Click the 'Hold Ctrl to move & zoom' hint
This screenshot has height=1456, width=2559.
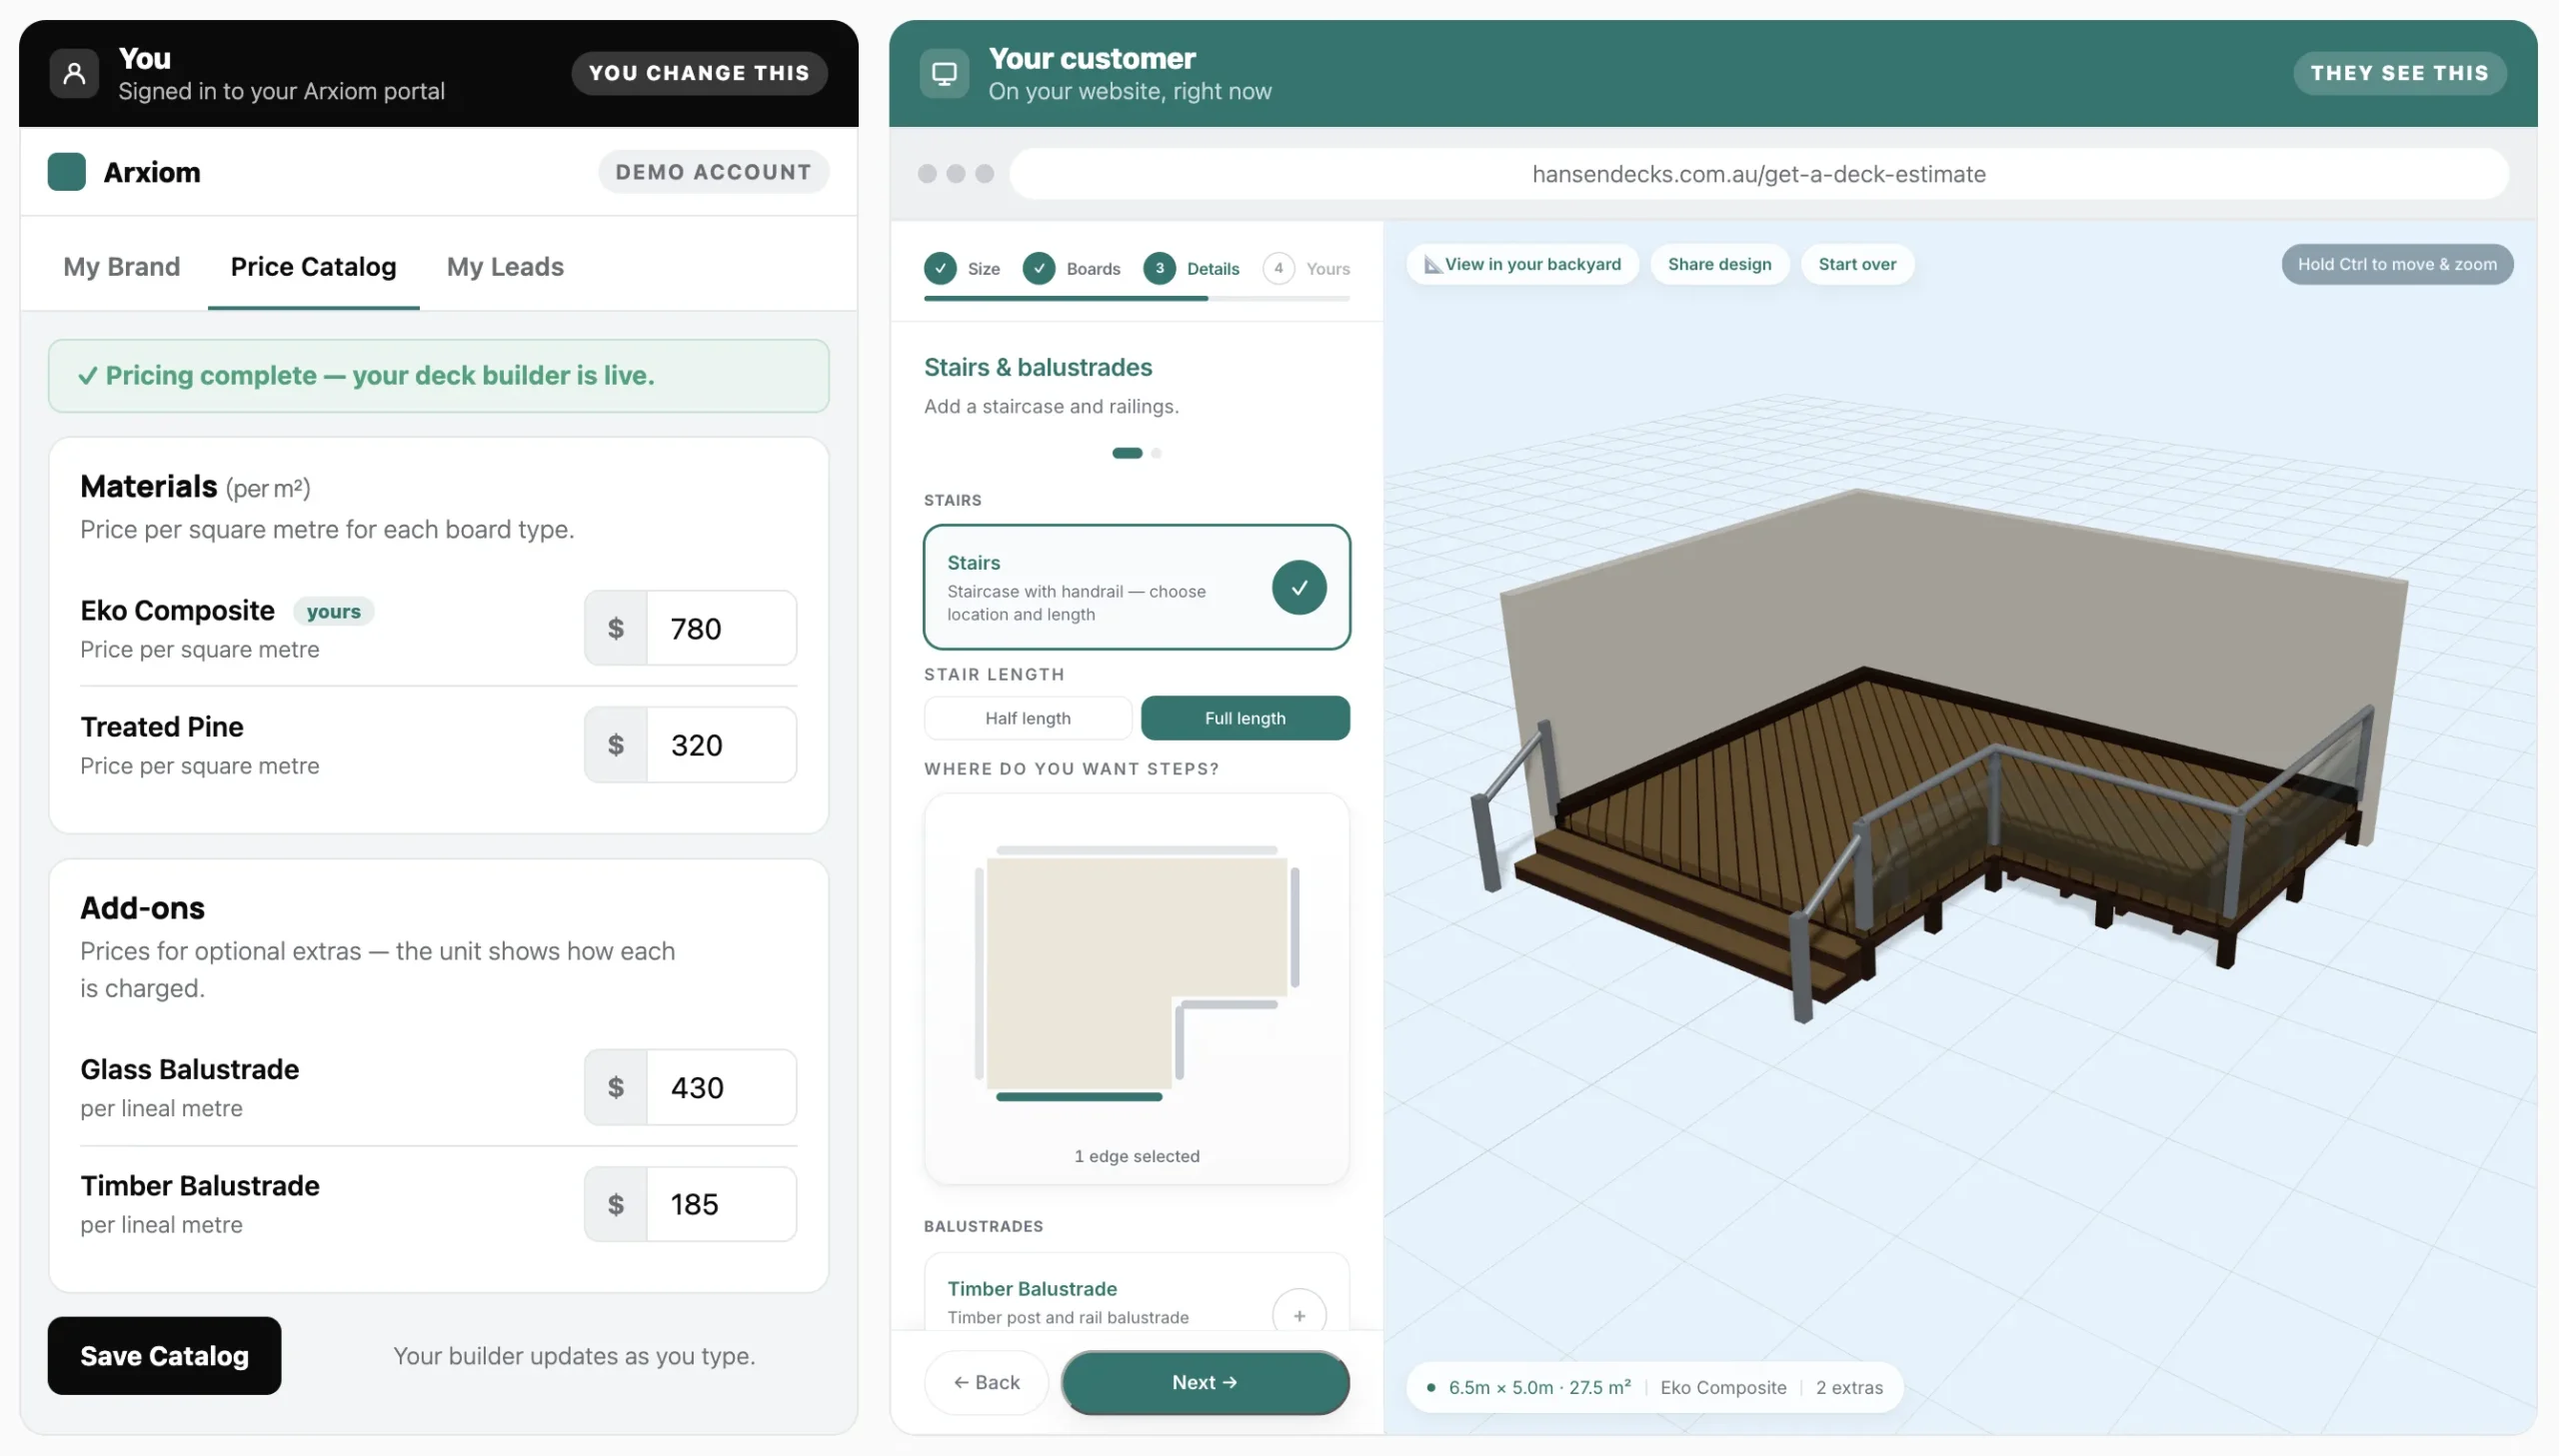(2397, 264)
